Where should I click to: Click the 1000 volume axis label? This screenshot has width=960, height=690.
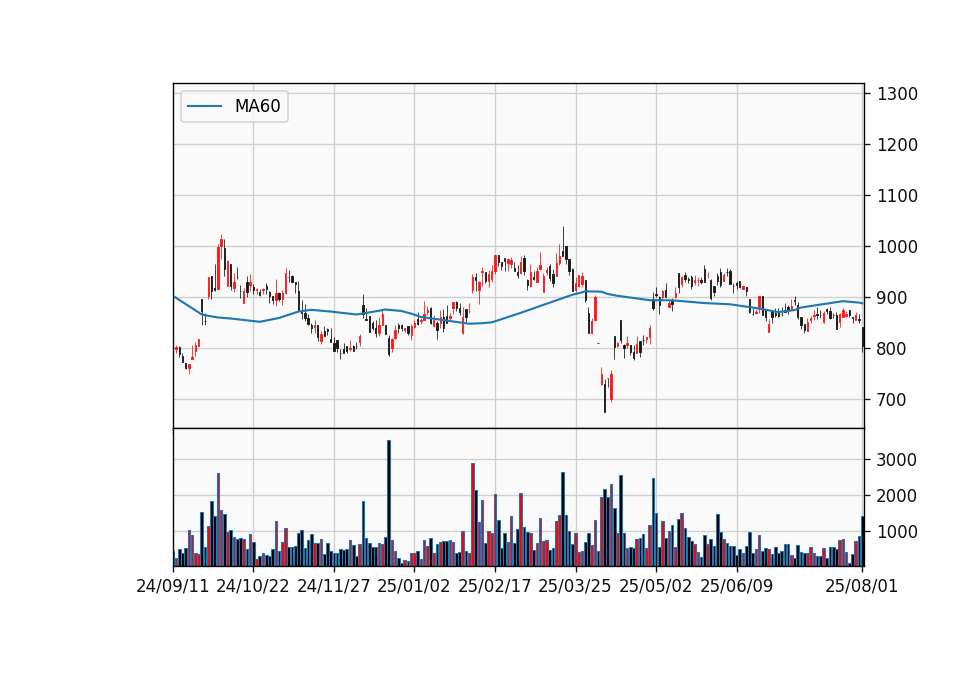point(896,531)
